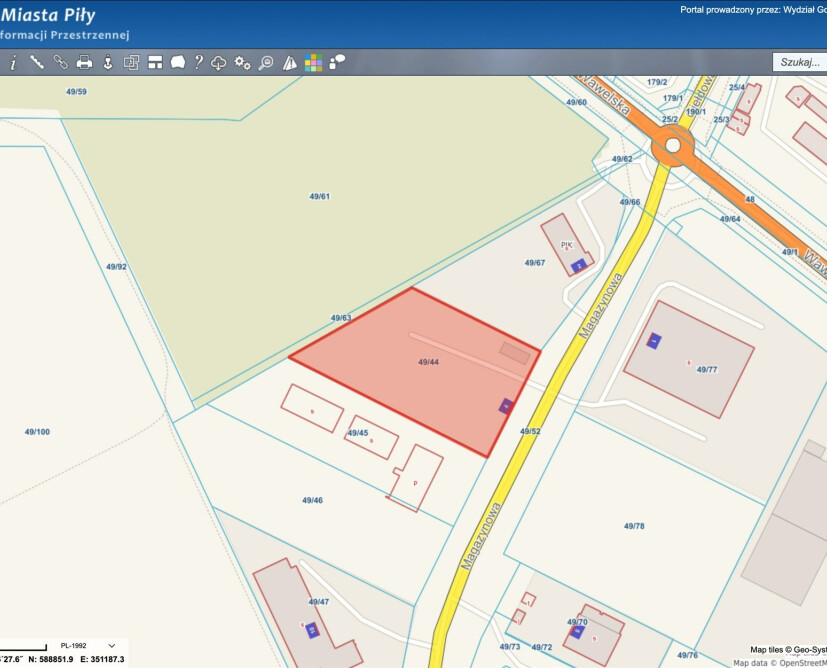Click the magnifier search tool icon
Viewport: 827px width, 668px height.
click(x=266, y=62)
